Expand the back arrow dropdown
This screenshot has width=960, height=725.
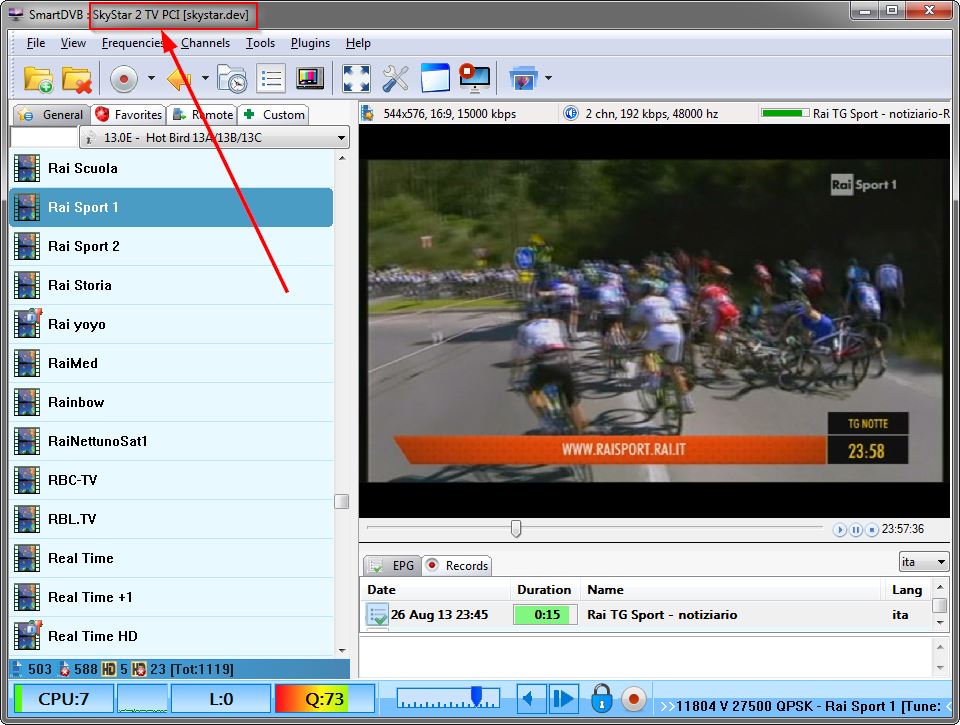pos(205,78)
